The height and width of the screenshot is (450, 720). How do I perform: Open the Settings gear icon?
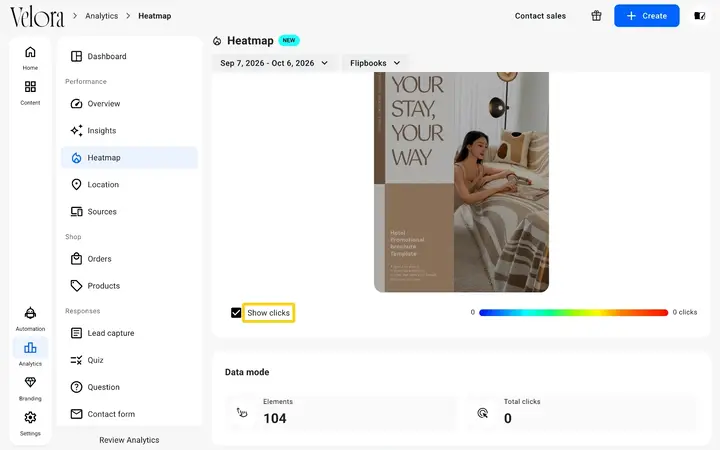30,417
